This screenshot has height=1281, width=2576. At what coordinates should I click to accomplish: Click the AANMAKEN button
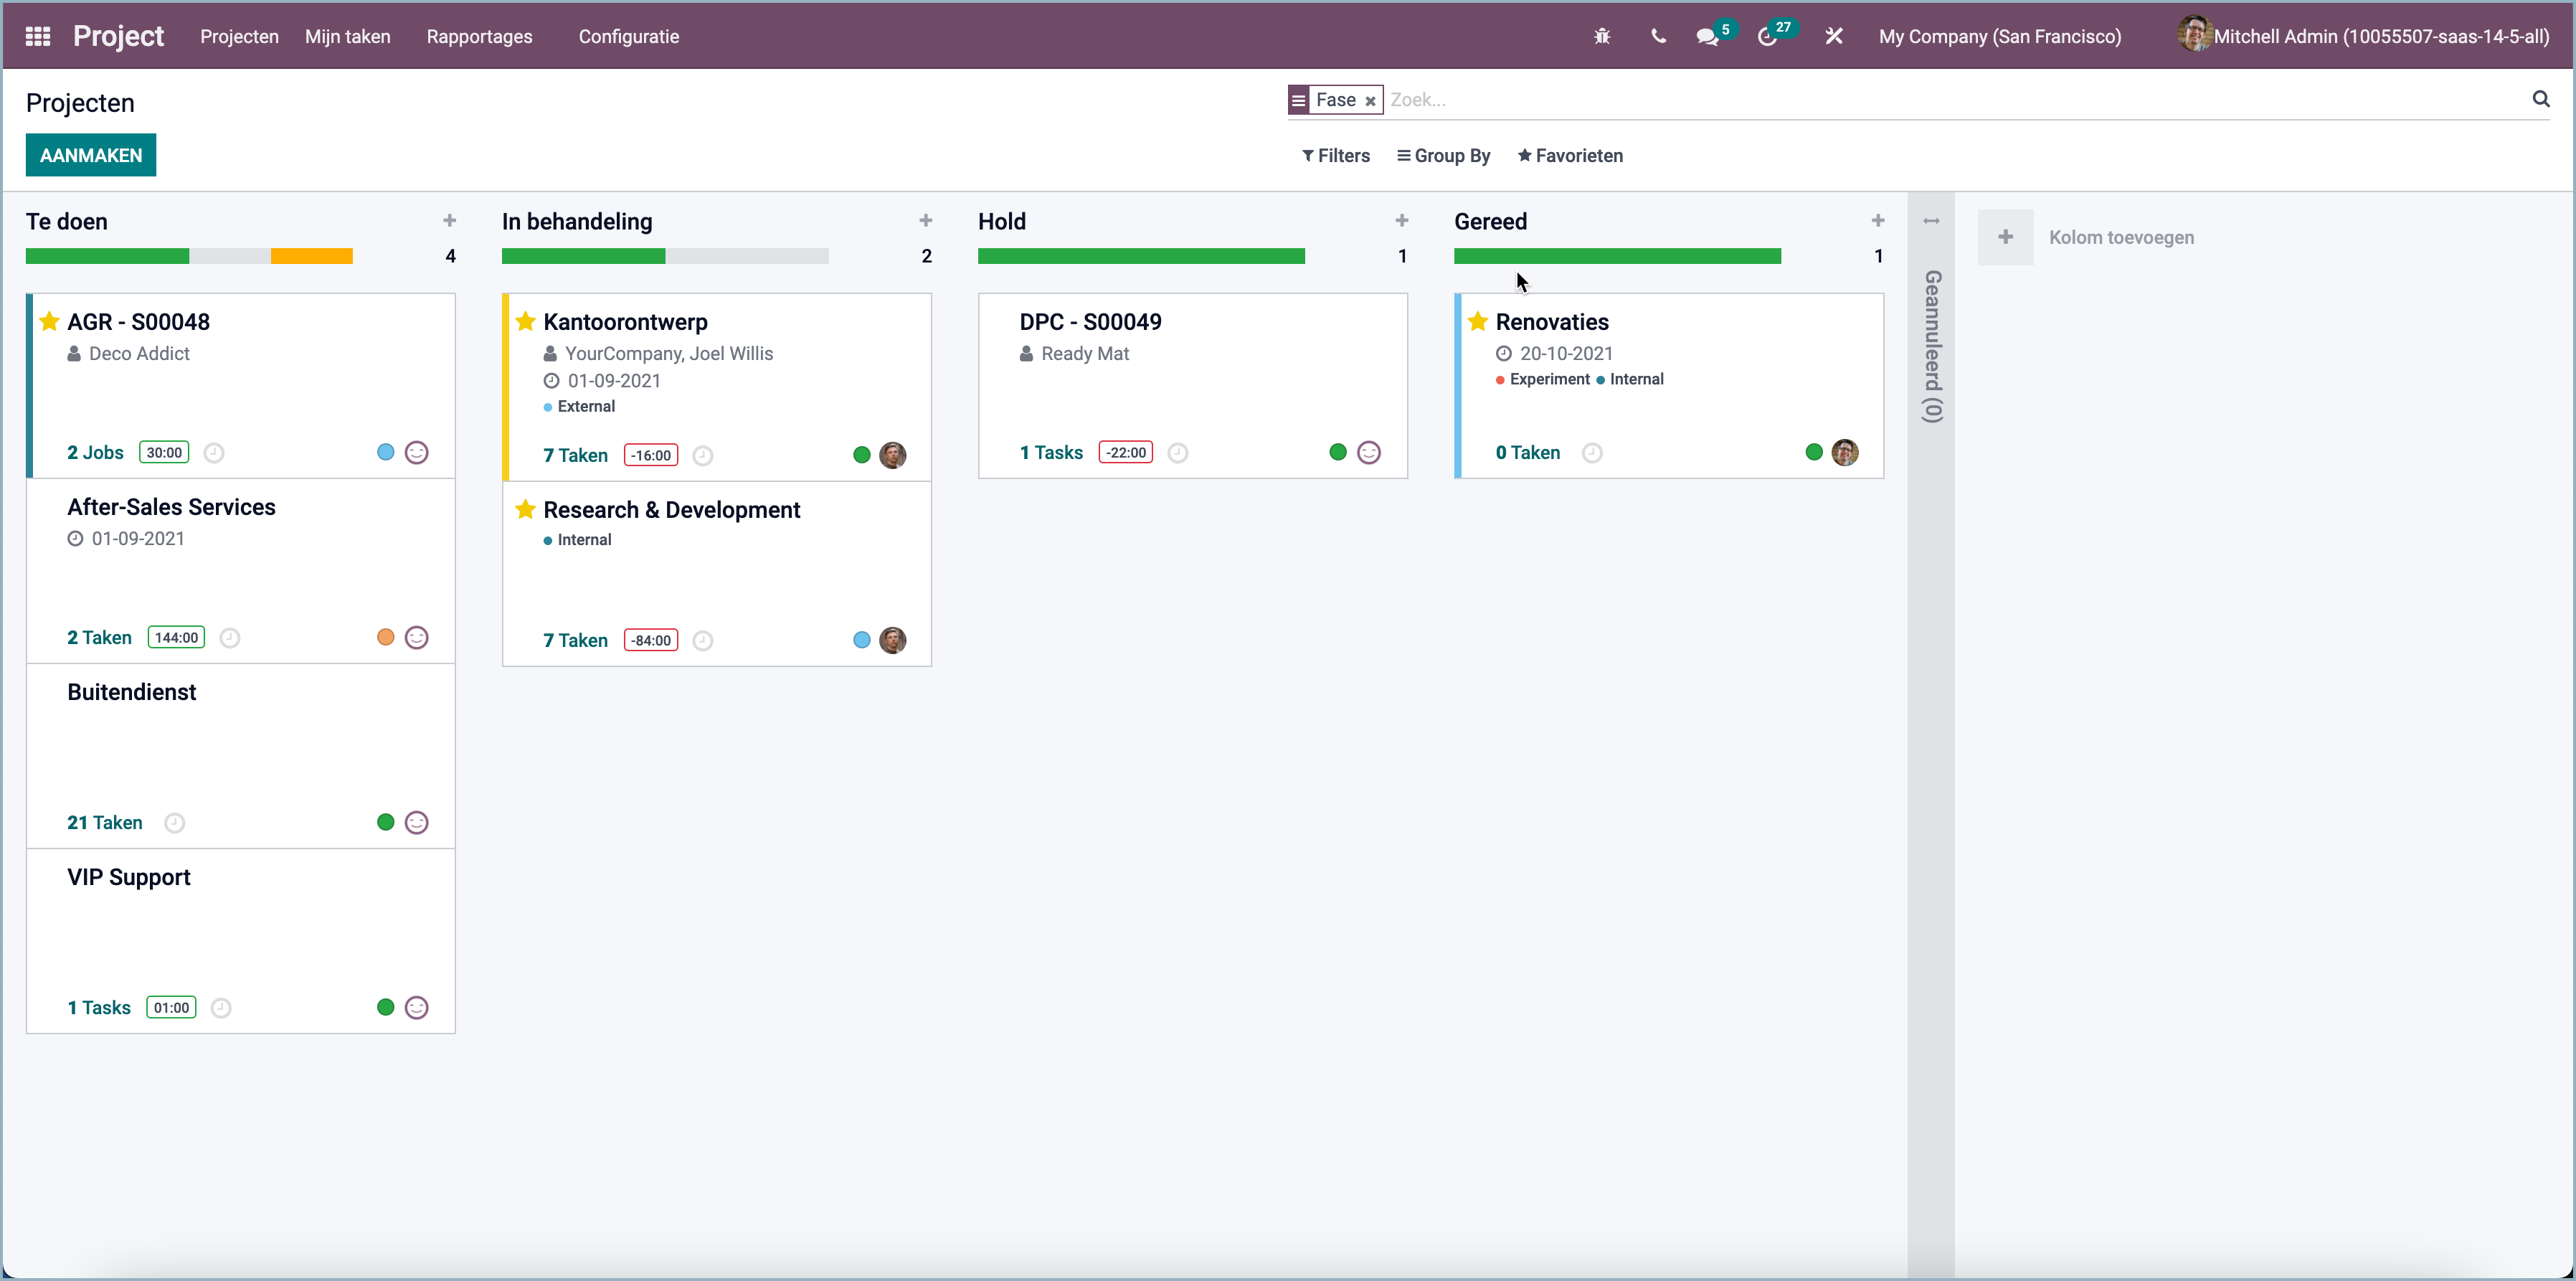pos(90,155)
